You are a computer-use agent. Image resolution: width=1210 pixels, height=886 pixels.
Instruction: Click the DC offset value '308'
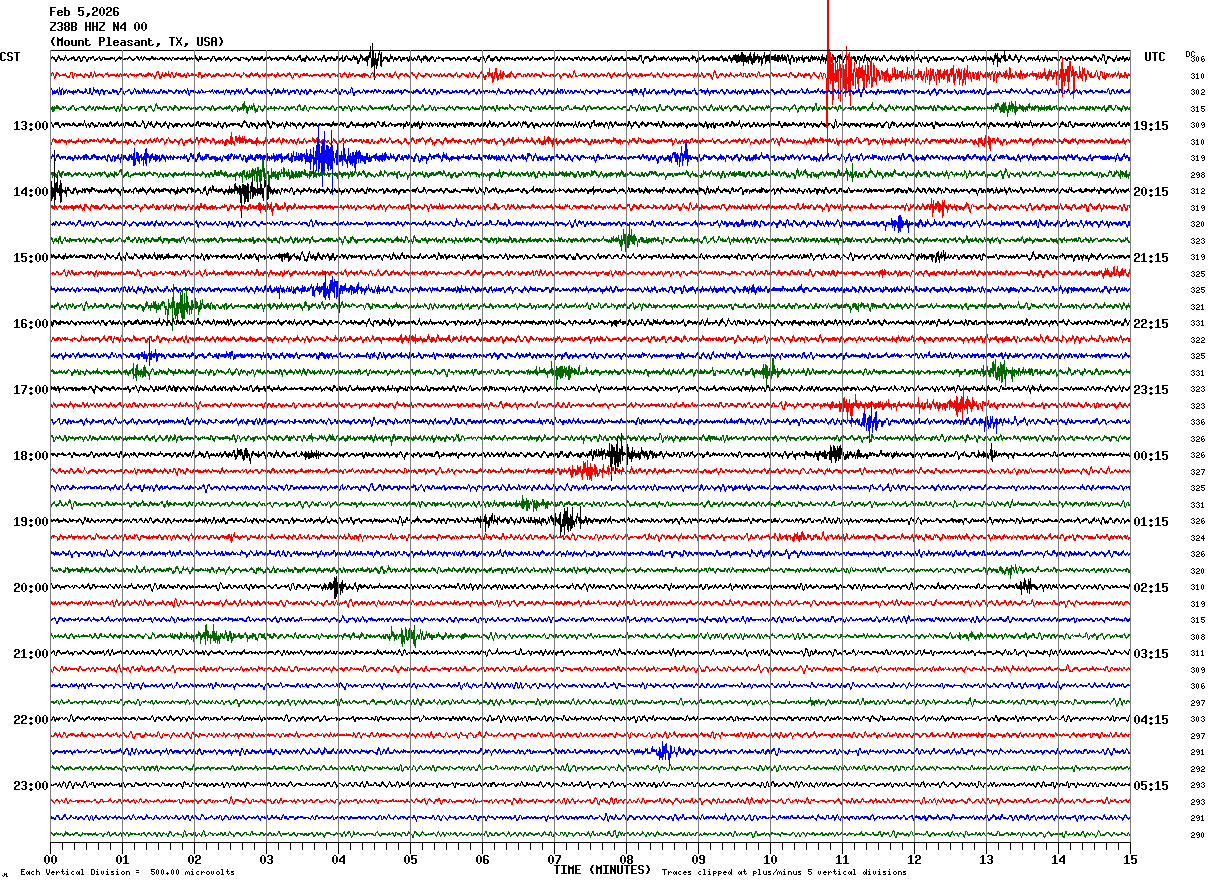1197,637
